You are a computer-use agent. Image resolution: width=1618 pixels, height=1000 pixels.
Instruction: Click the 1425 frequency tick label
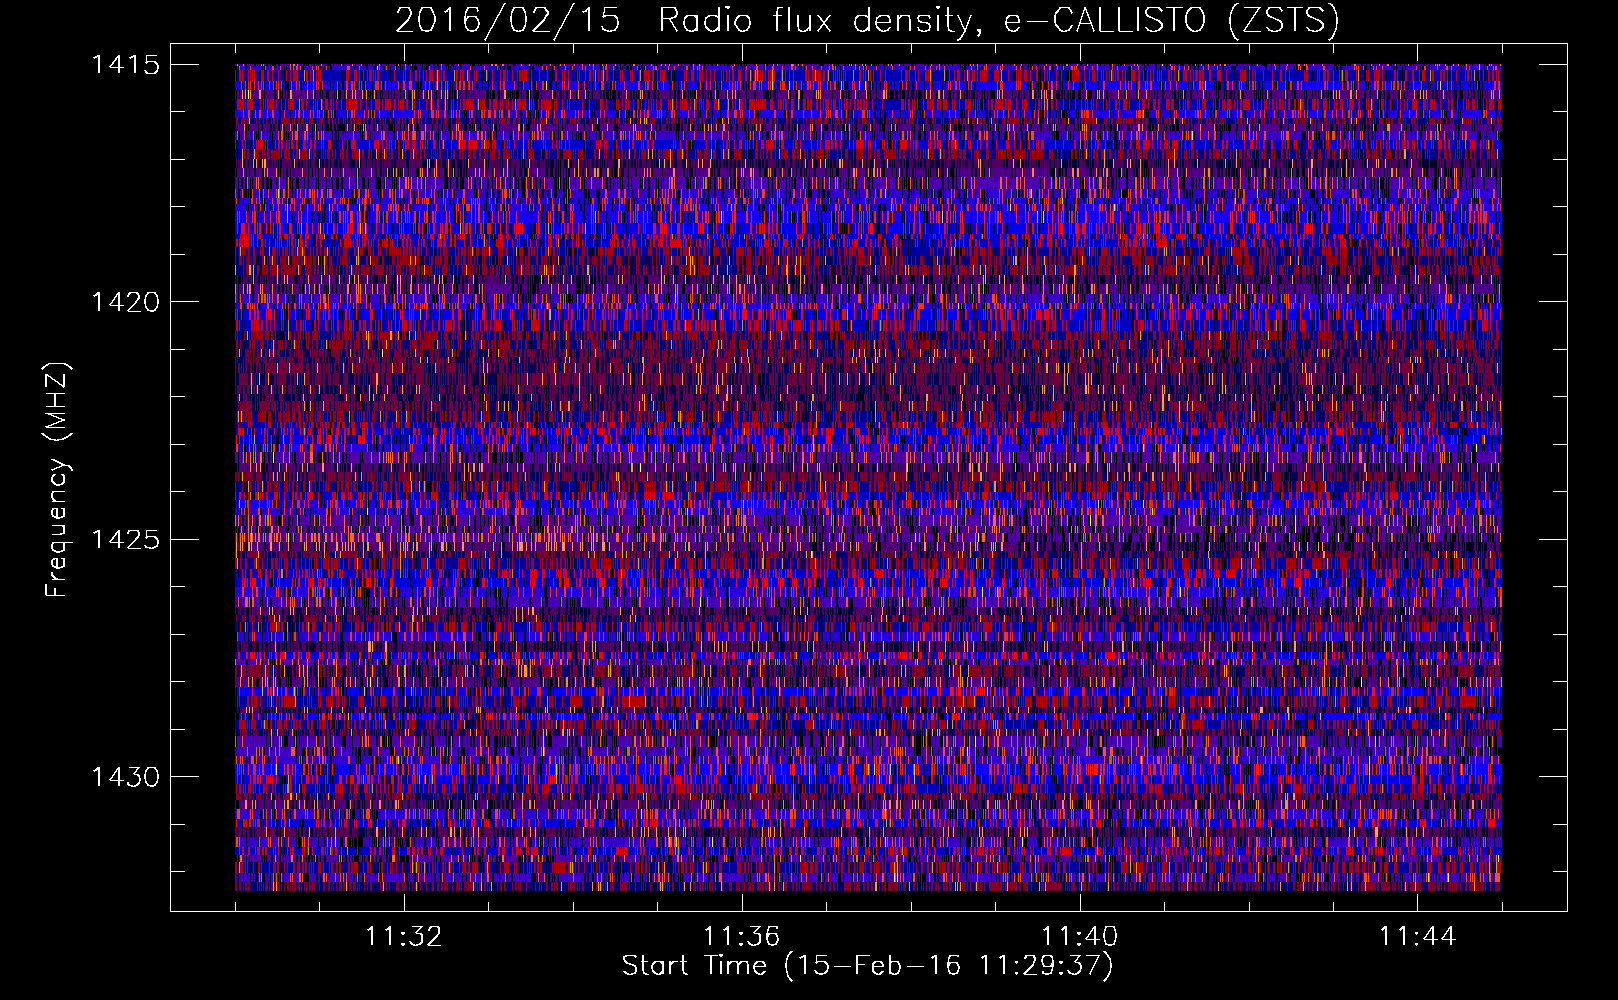click(125, 540)
